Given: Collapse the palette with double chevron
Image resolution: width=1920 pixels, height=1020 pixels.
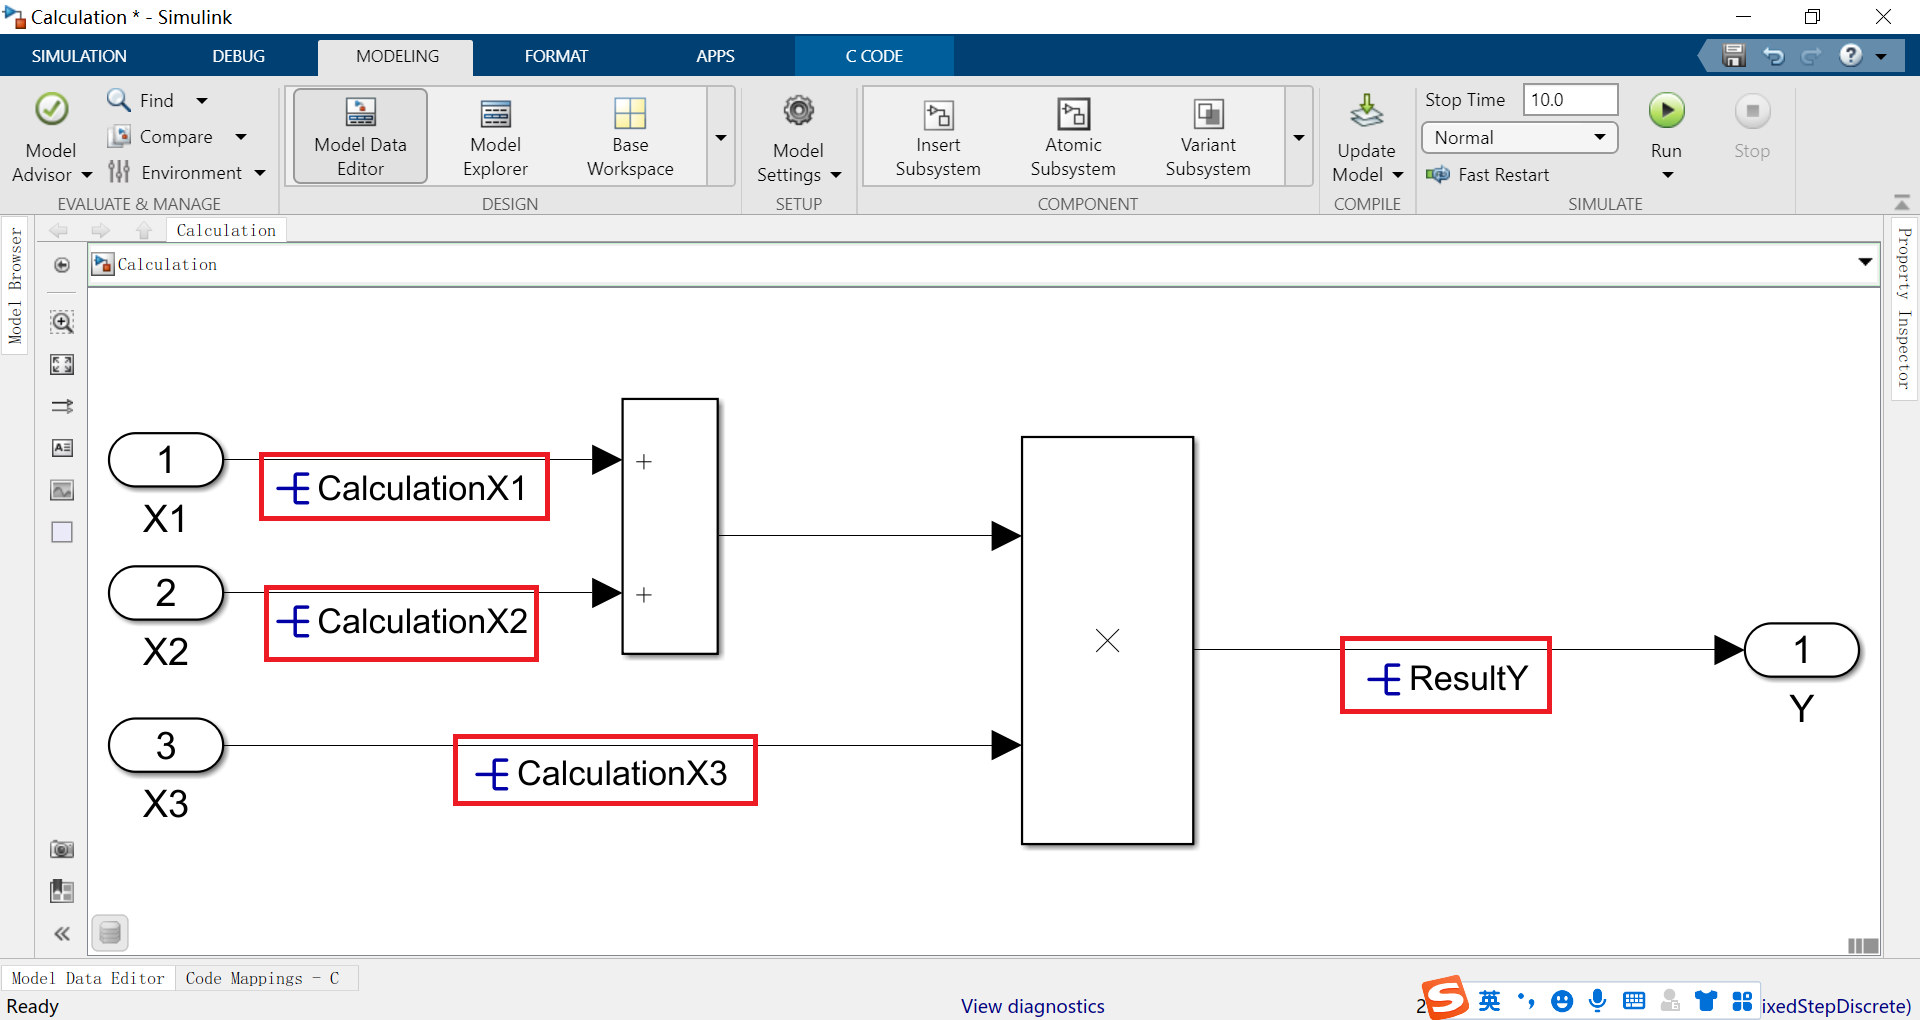Looking at the screenshot, I should 62,934.
